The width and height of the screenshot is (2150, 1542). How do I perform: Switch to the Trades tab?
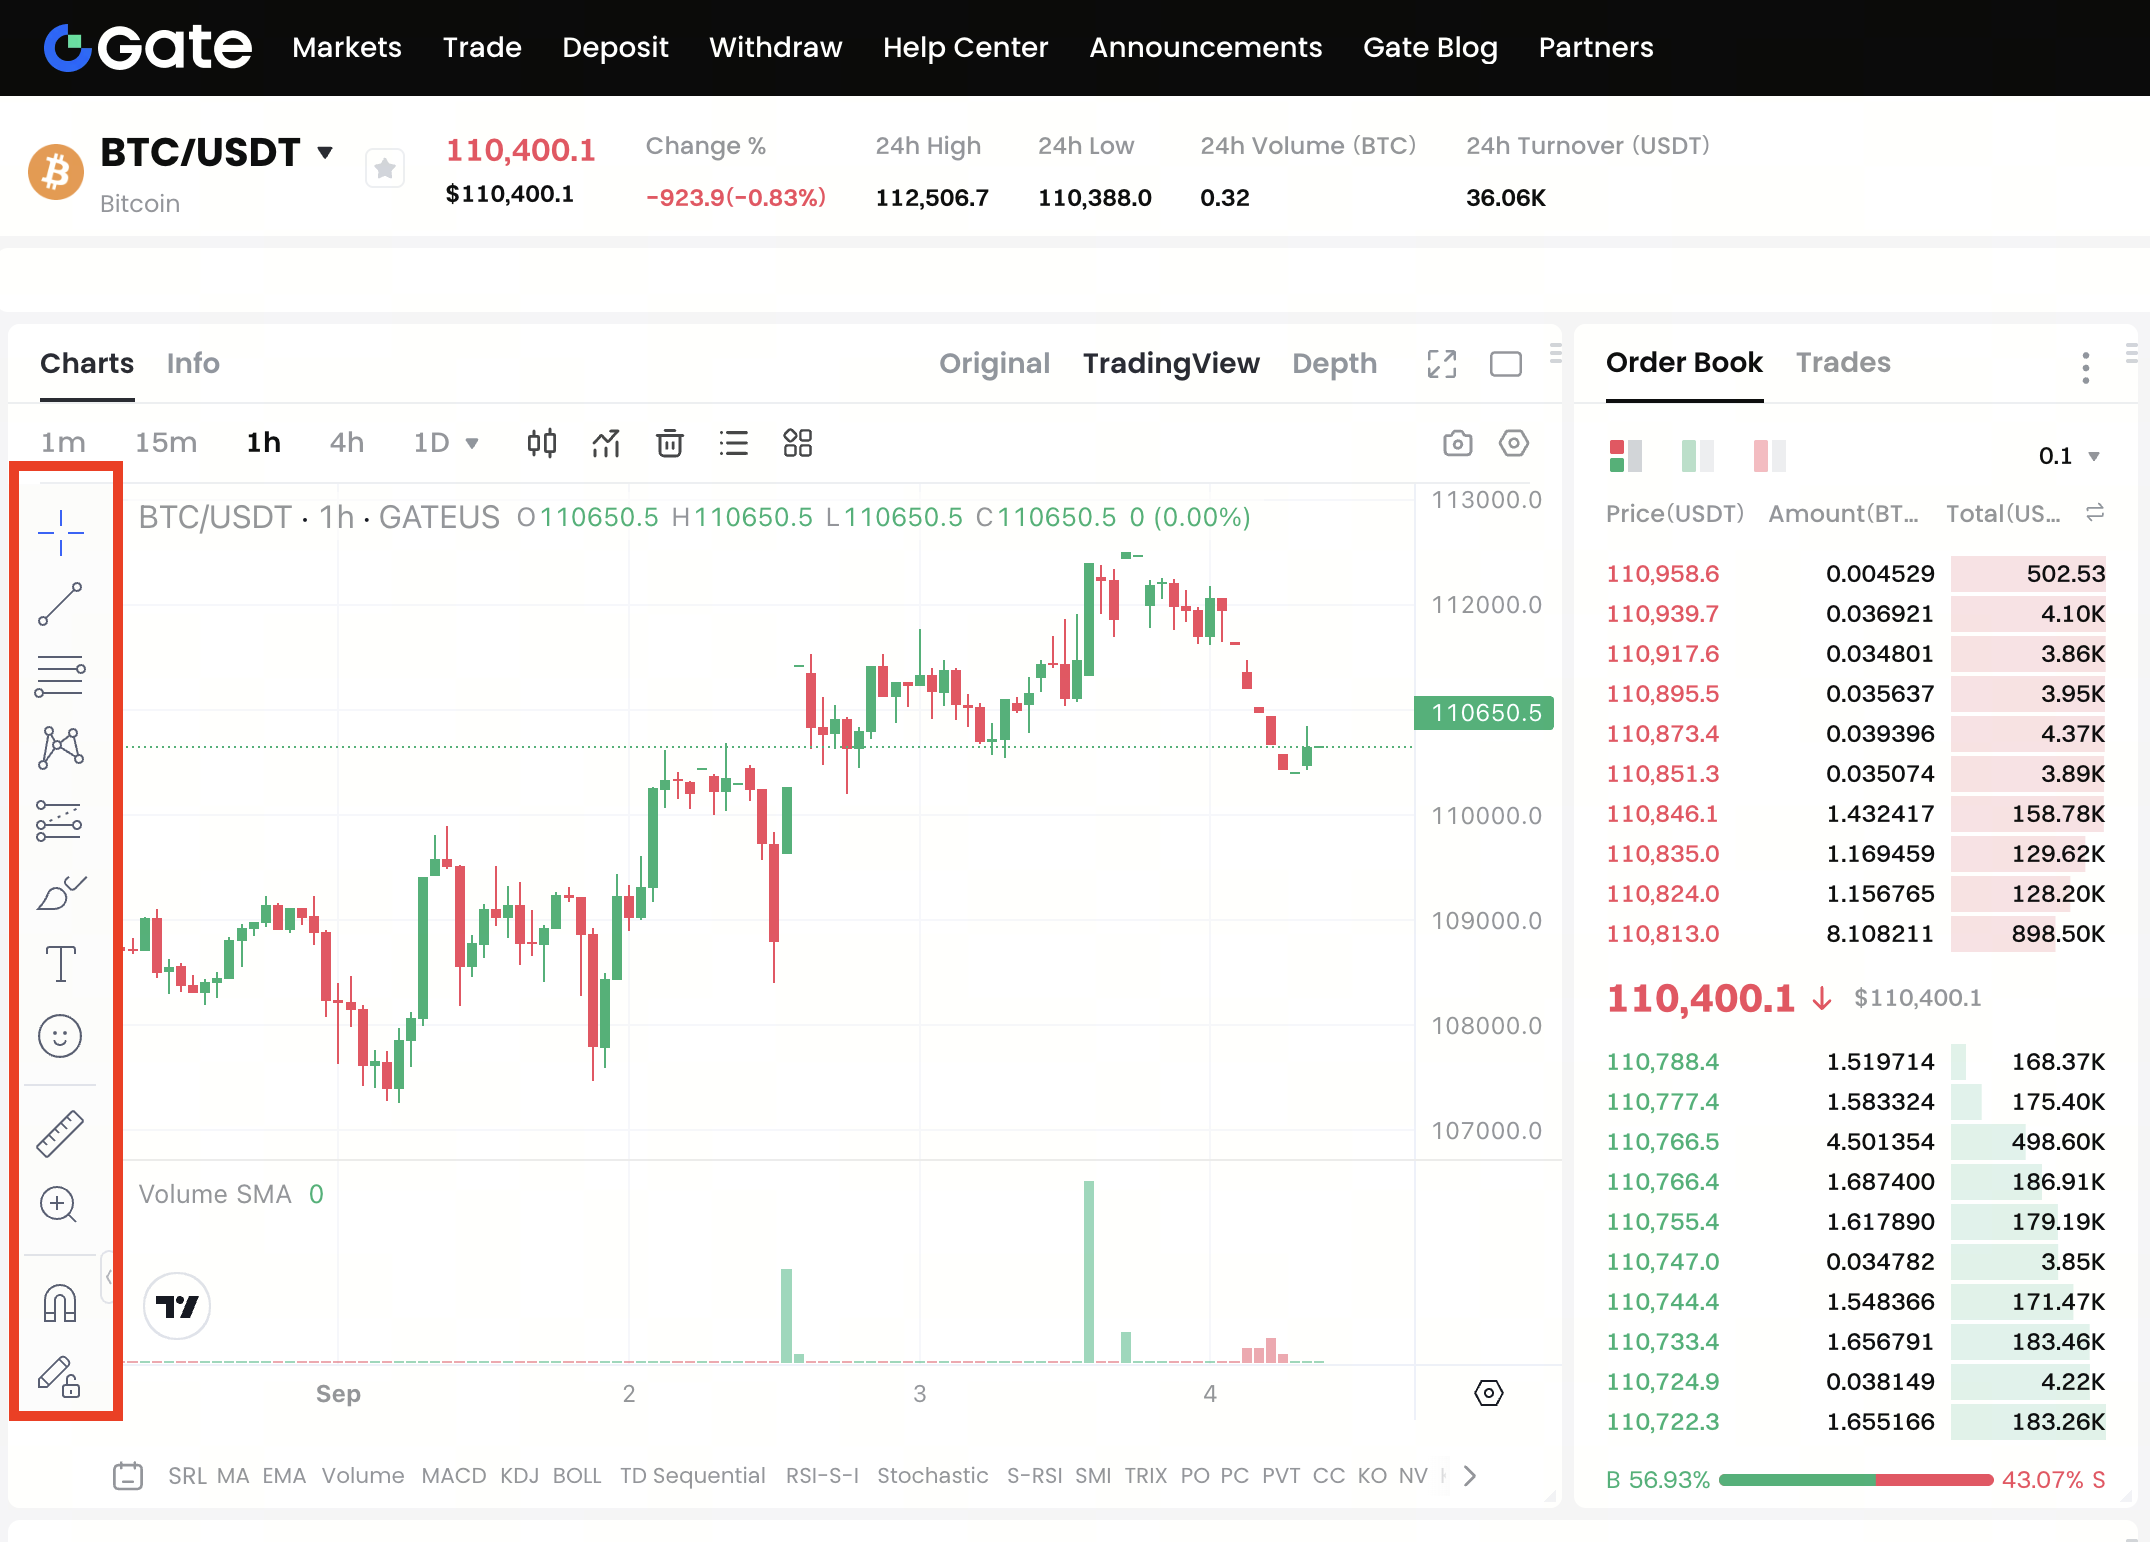tap(1842, 363)
